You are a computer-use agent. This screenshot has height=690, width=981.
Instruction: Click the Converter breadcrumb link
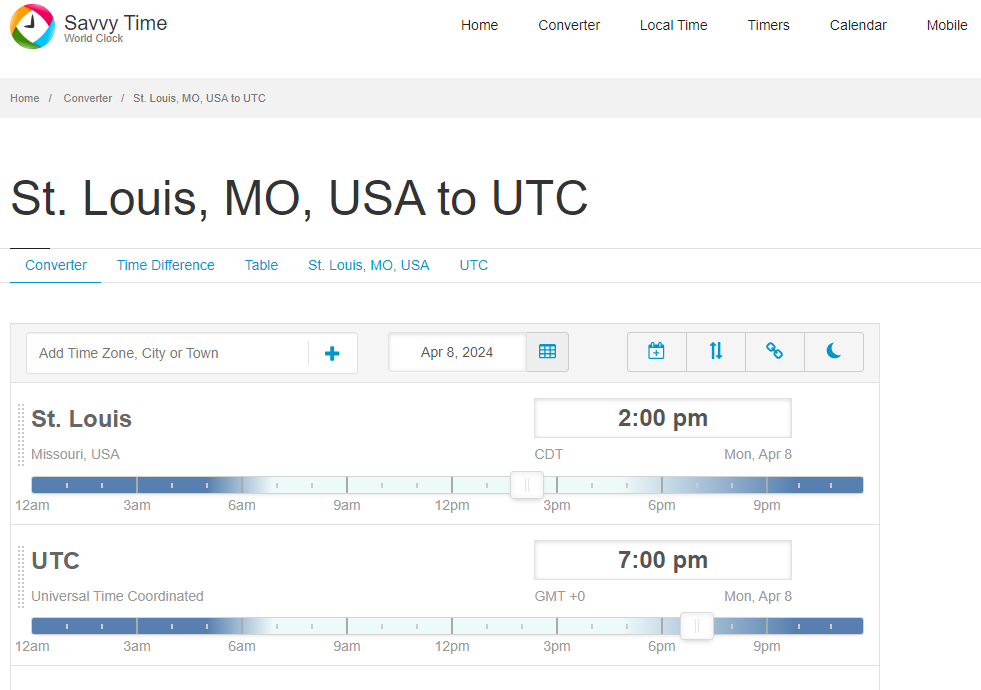[88, 98]
